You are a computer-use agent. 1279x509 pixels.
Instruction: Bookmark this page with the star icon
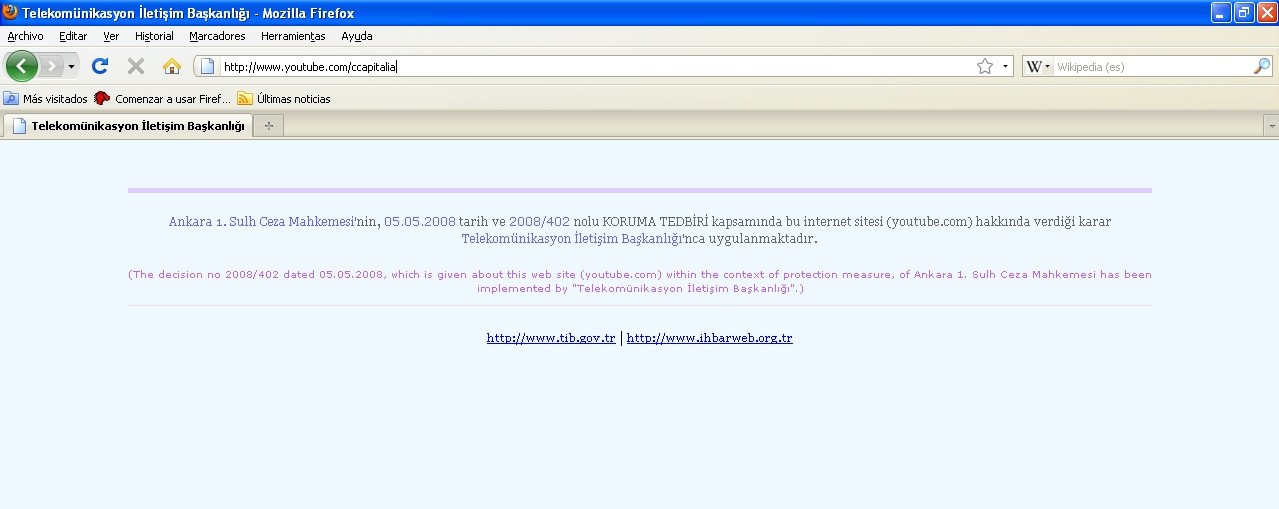985,66
